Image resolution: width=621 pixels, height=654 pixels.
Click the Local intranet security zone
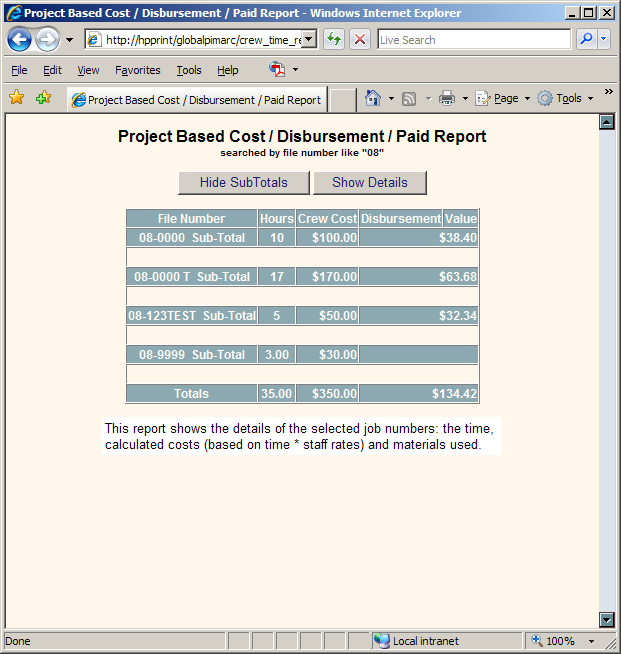446,641
